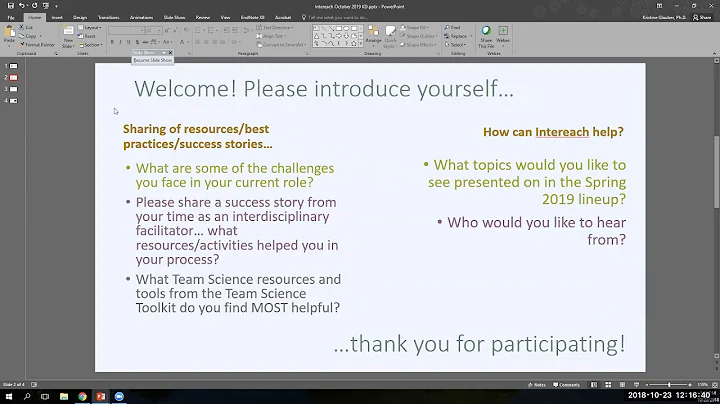
Task: Toggle text Shadow formatting
Action: pos(137,42)
